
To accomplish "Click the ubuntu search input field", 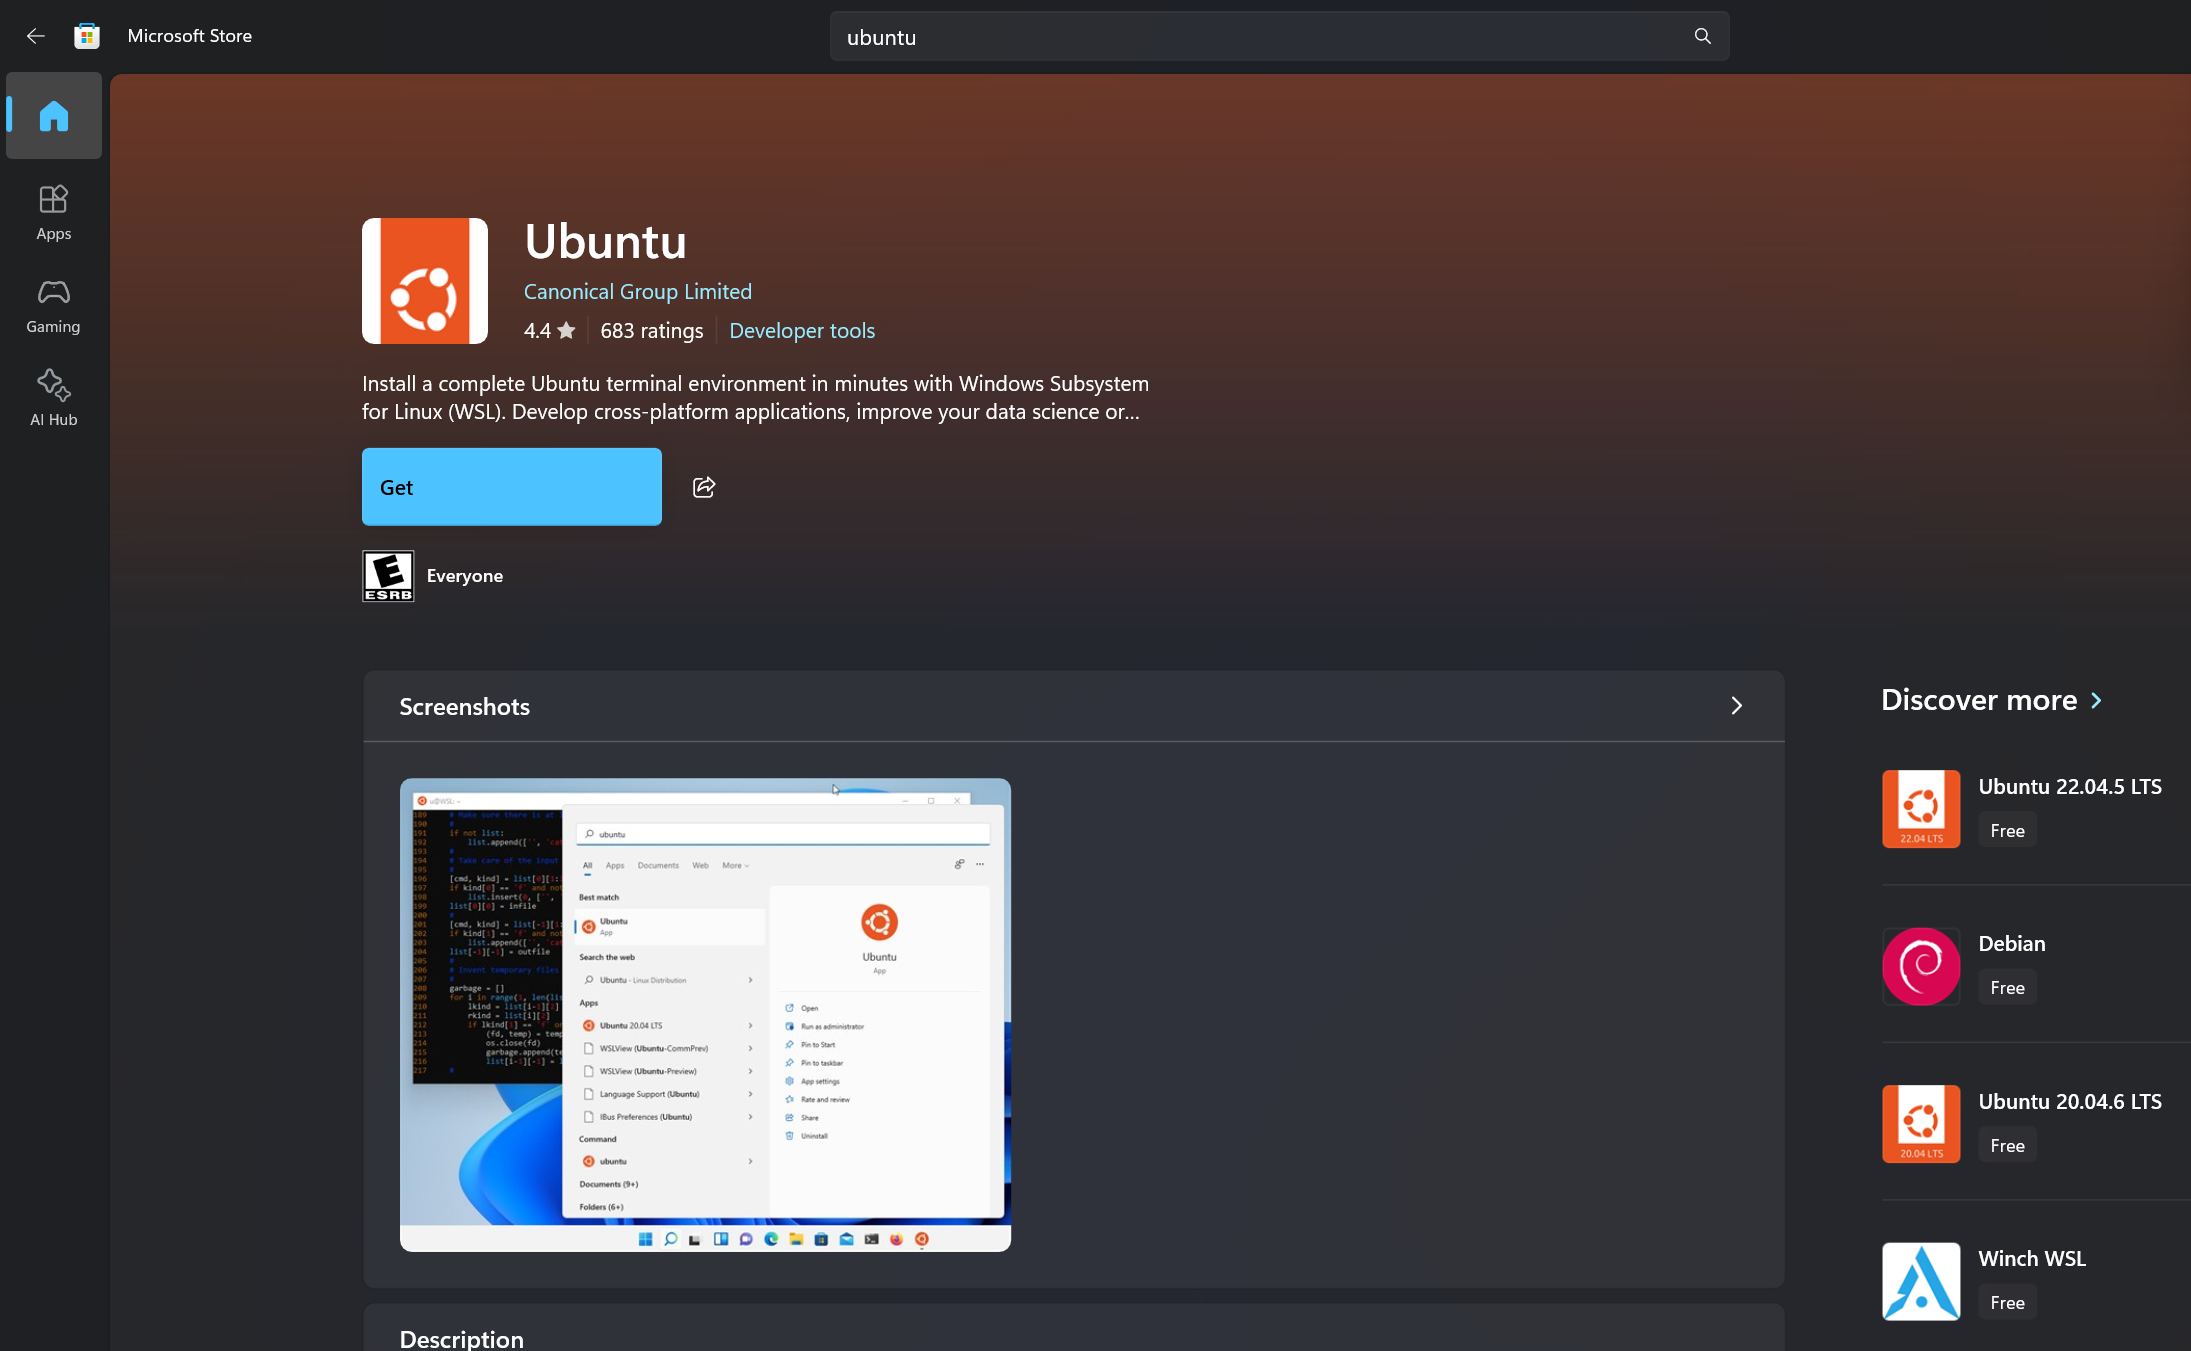I will (x=1260, y=37).
